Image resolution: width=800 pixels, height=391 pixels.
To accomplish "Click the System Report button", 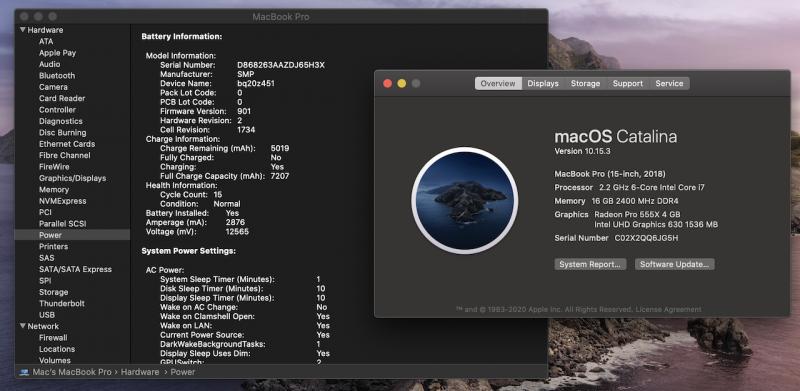I will click(590, 264).
